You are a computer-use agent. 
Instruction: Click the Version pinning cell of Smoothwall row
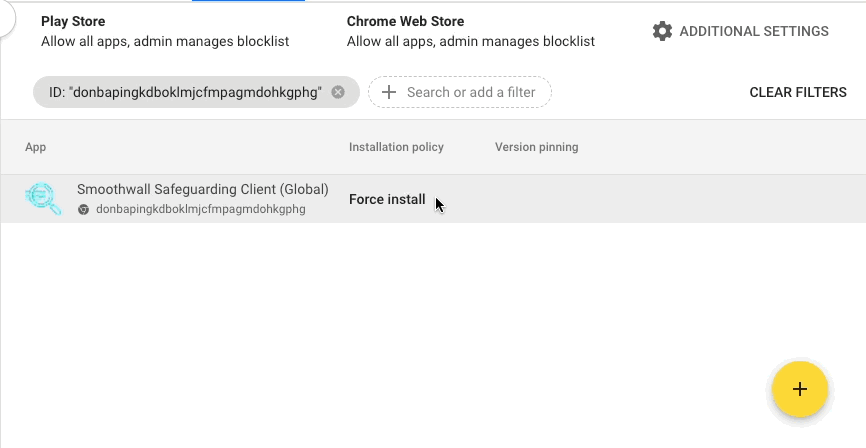click(x=536, y=199)
